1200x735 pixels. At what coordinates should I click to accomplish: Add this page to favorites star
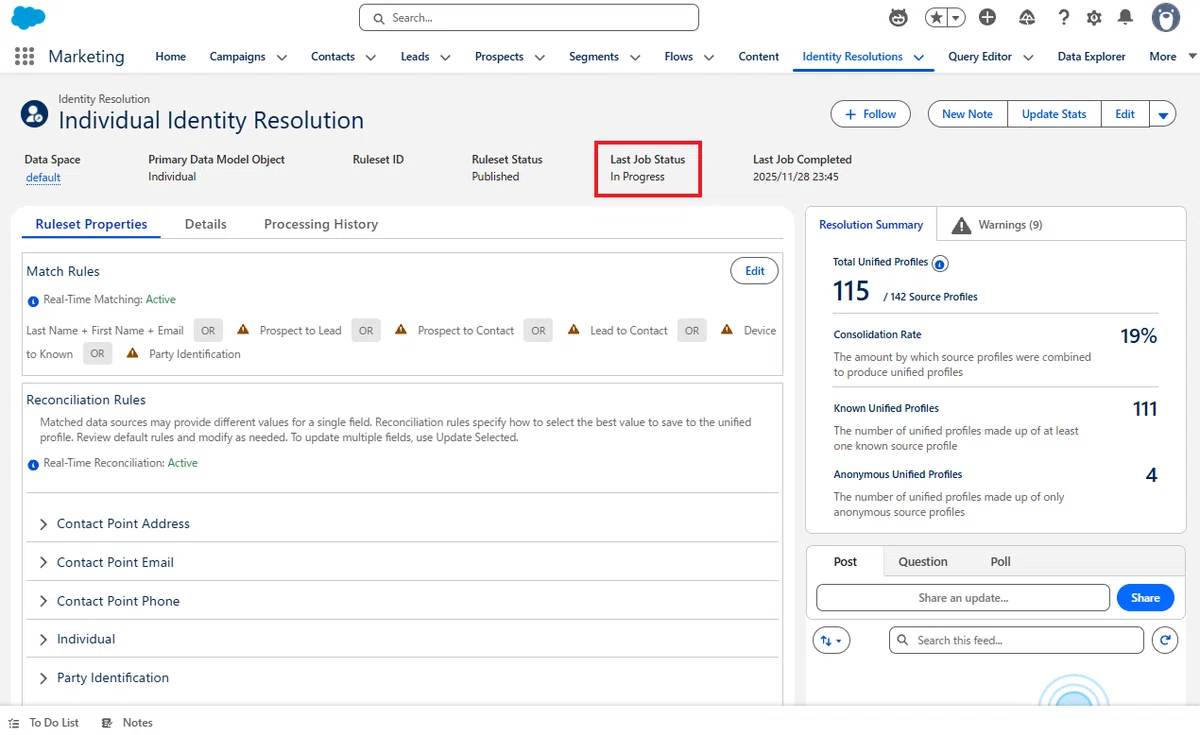(936, 17)
